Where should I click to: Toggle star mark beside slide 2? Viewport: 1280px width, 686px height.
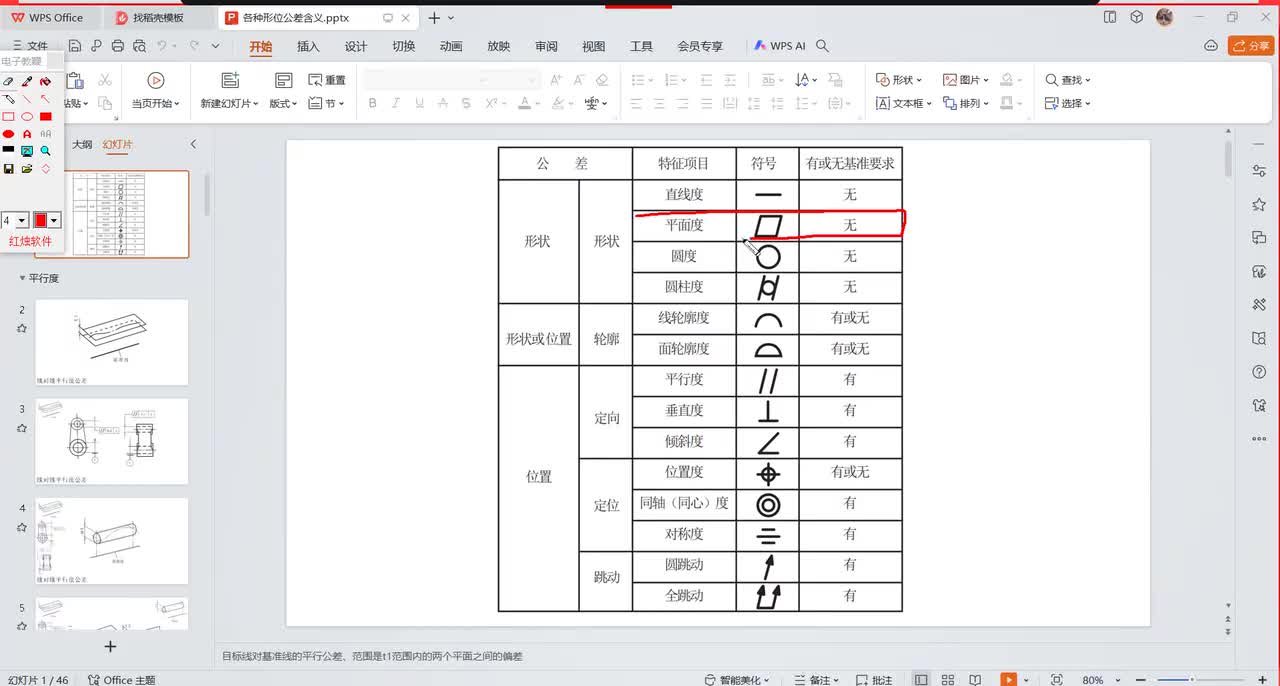22,328
